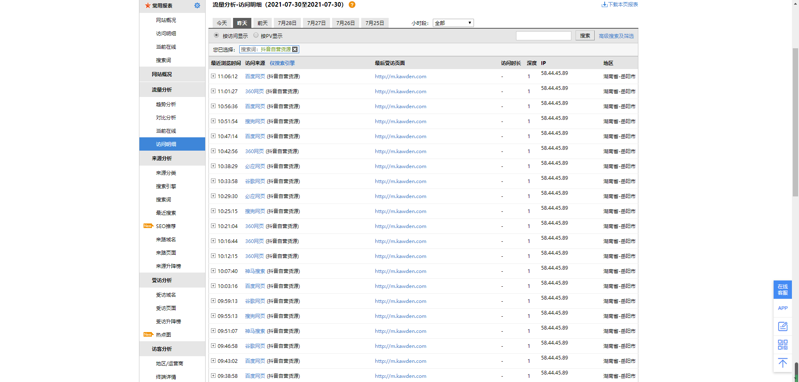Click the 访客分析 section header
799x382 pixels.
click(172, 349)
